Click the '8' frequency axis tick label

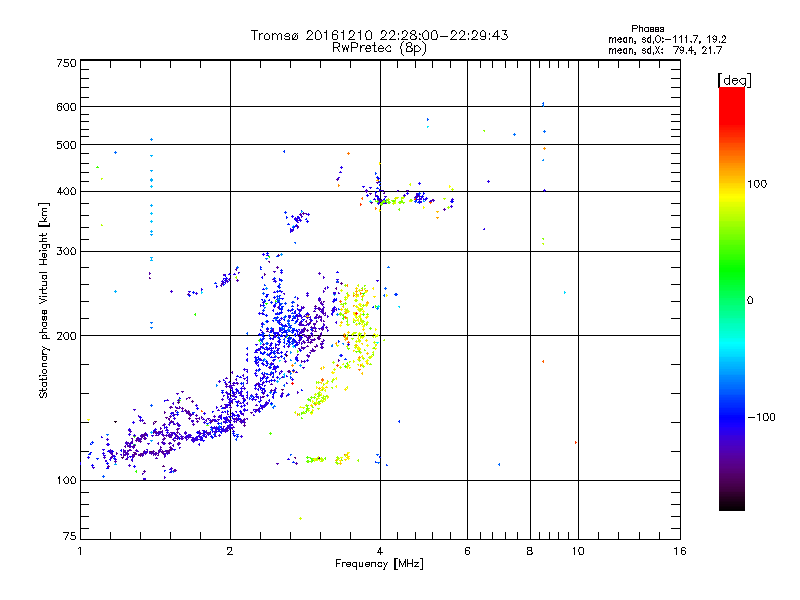[x=530, y=551]
